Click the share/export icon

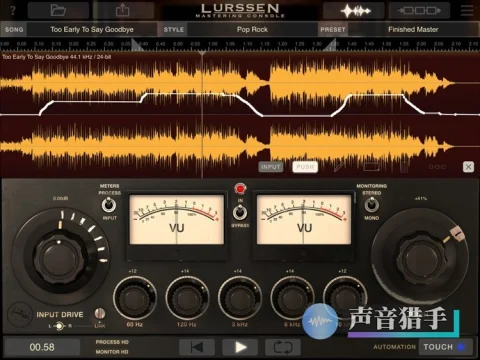(122, 10)
